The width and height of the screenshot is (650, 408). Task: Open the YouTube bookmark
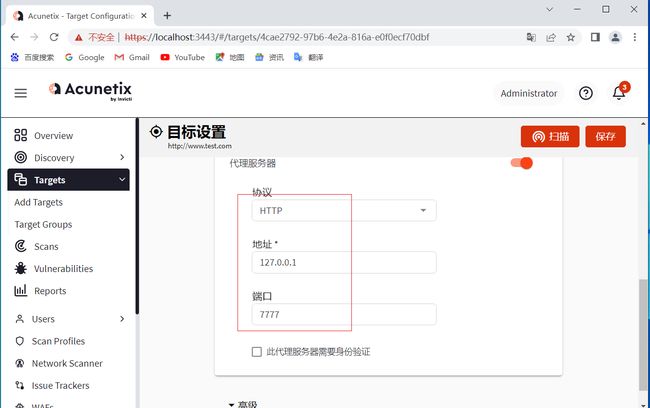(x=183, y=57)
